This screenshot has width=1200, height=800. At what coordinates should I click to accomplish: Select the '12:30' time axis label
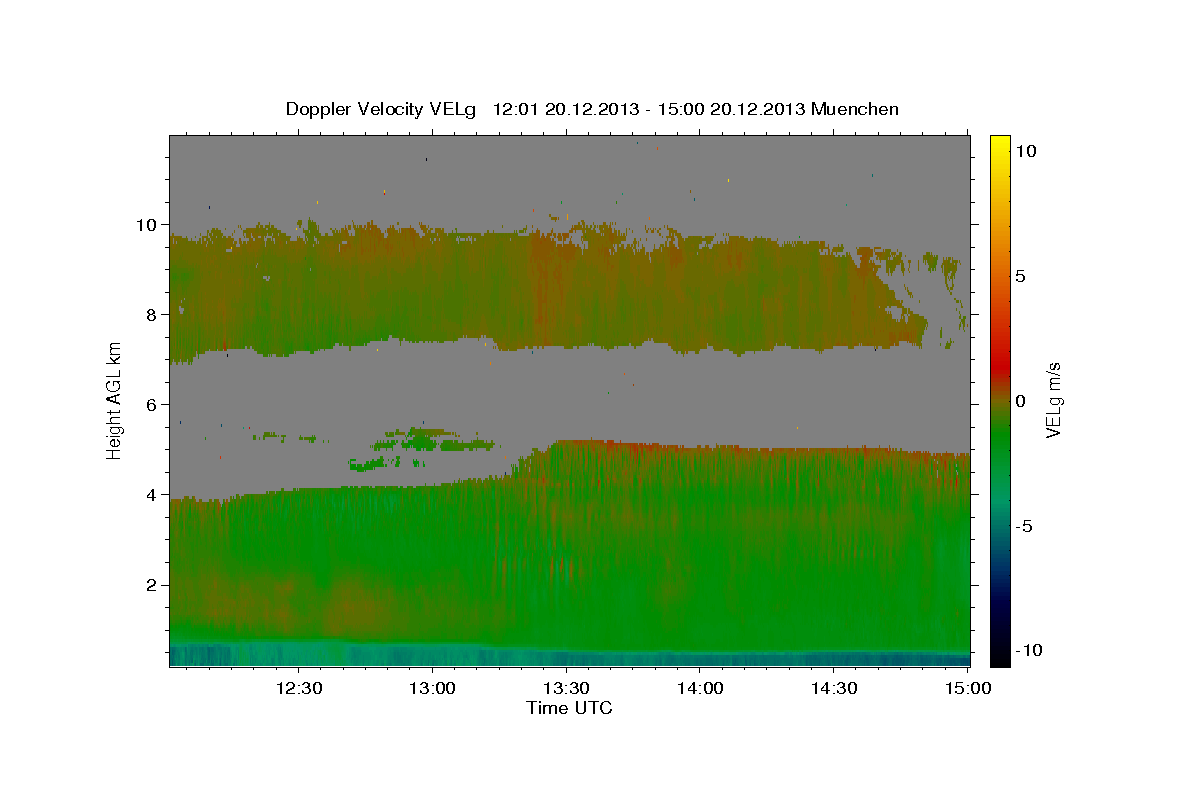coord(299,688)
